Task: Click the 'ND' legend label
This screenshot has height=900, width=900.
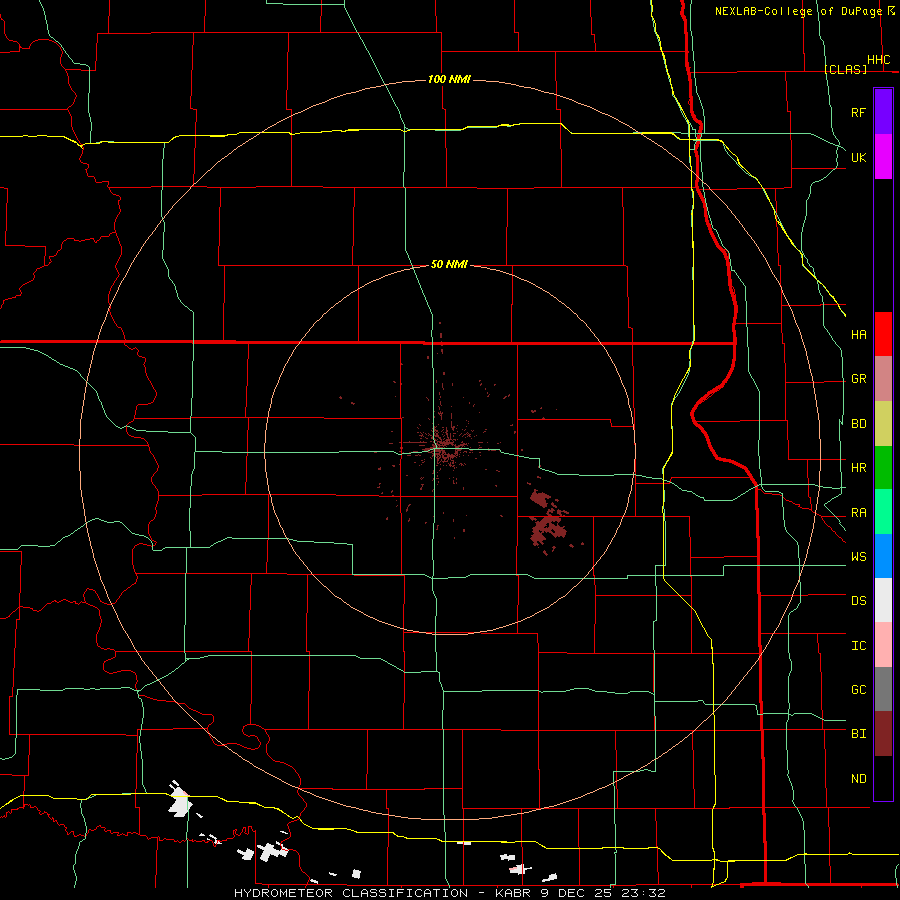Action: (x=859, y=779)
